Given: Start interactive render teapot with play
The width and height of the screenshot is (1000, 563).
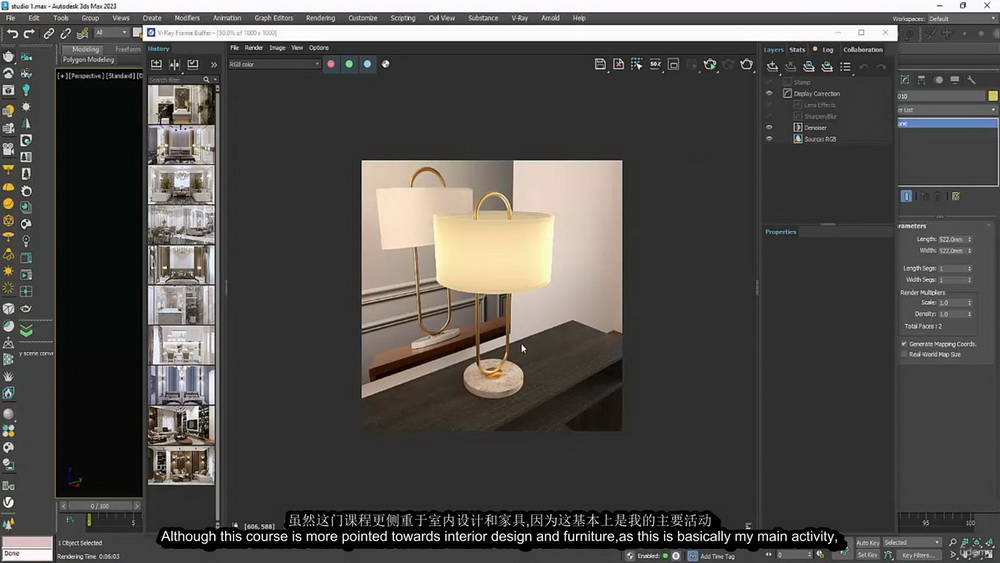Looking at the screenshot, I should (710, 64).
